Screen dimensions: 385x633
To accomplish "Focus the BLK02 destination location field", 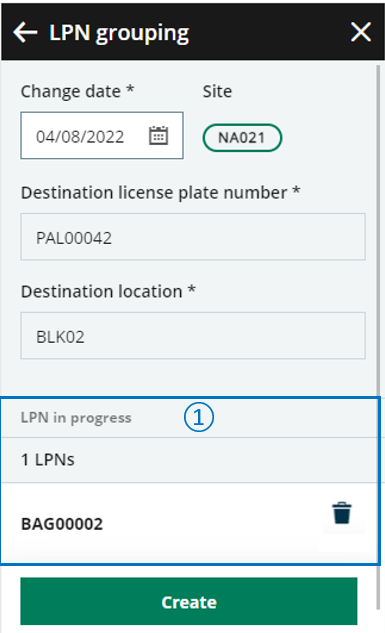I will [x=193, y=336].
